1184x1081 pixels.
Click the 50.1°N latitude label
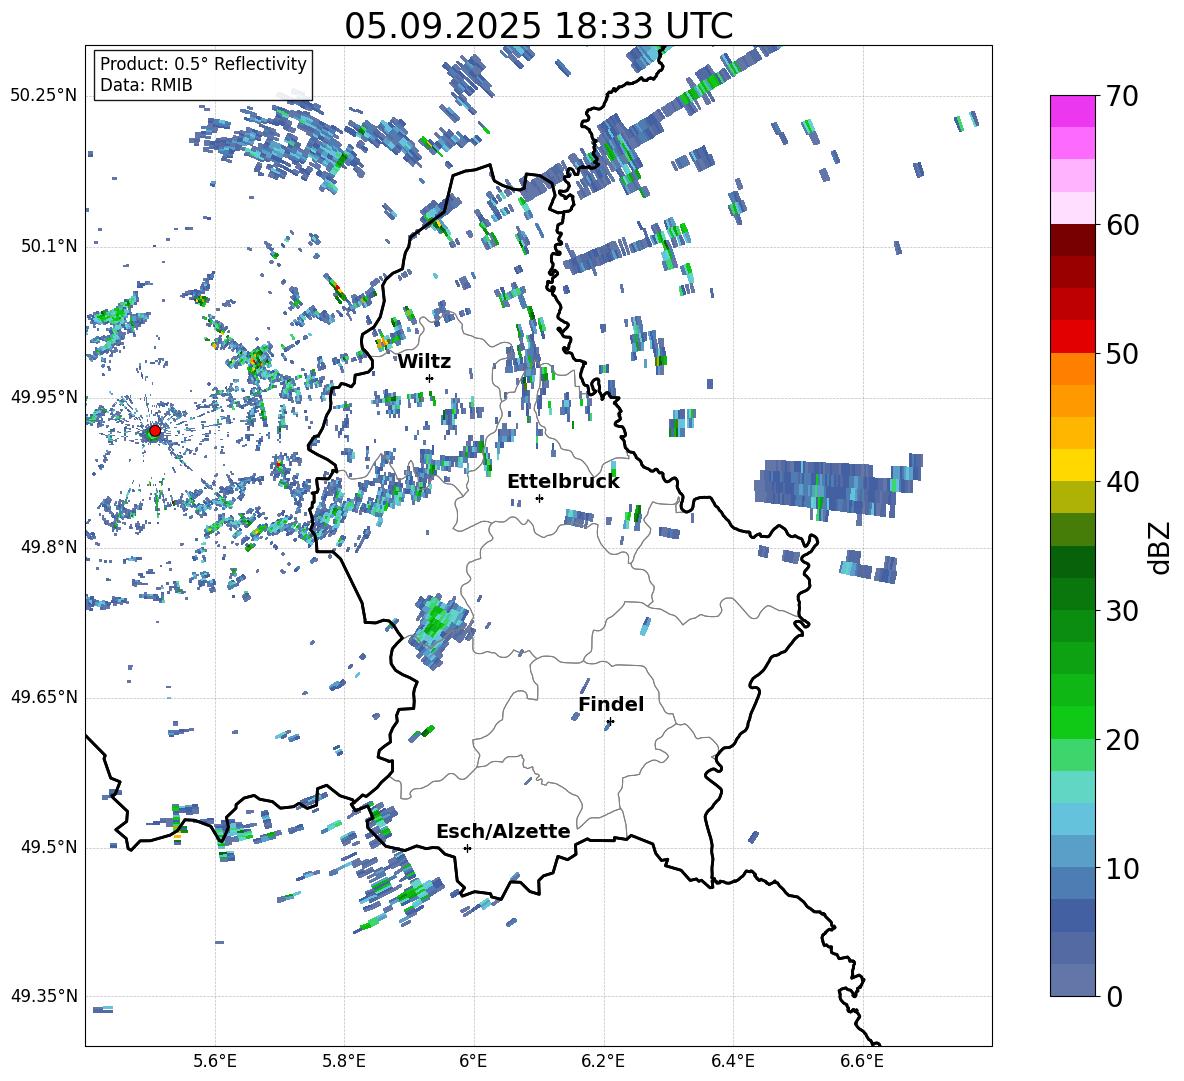tap(49, 246)
